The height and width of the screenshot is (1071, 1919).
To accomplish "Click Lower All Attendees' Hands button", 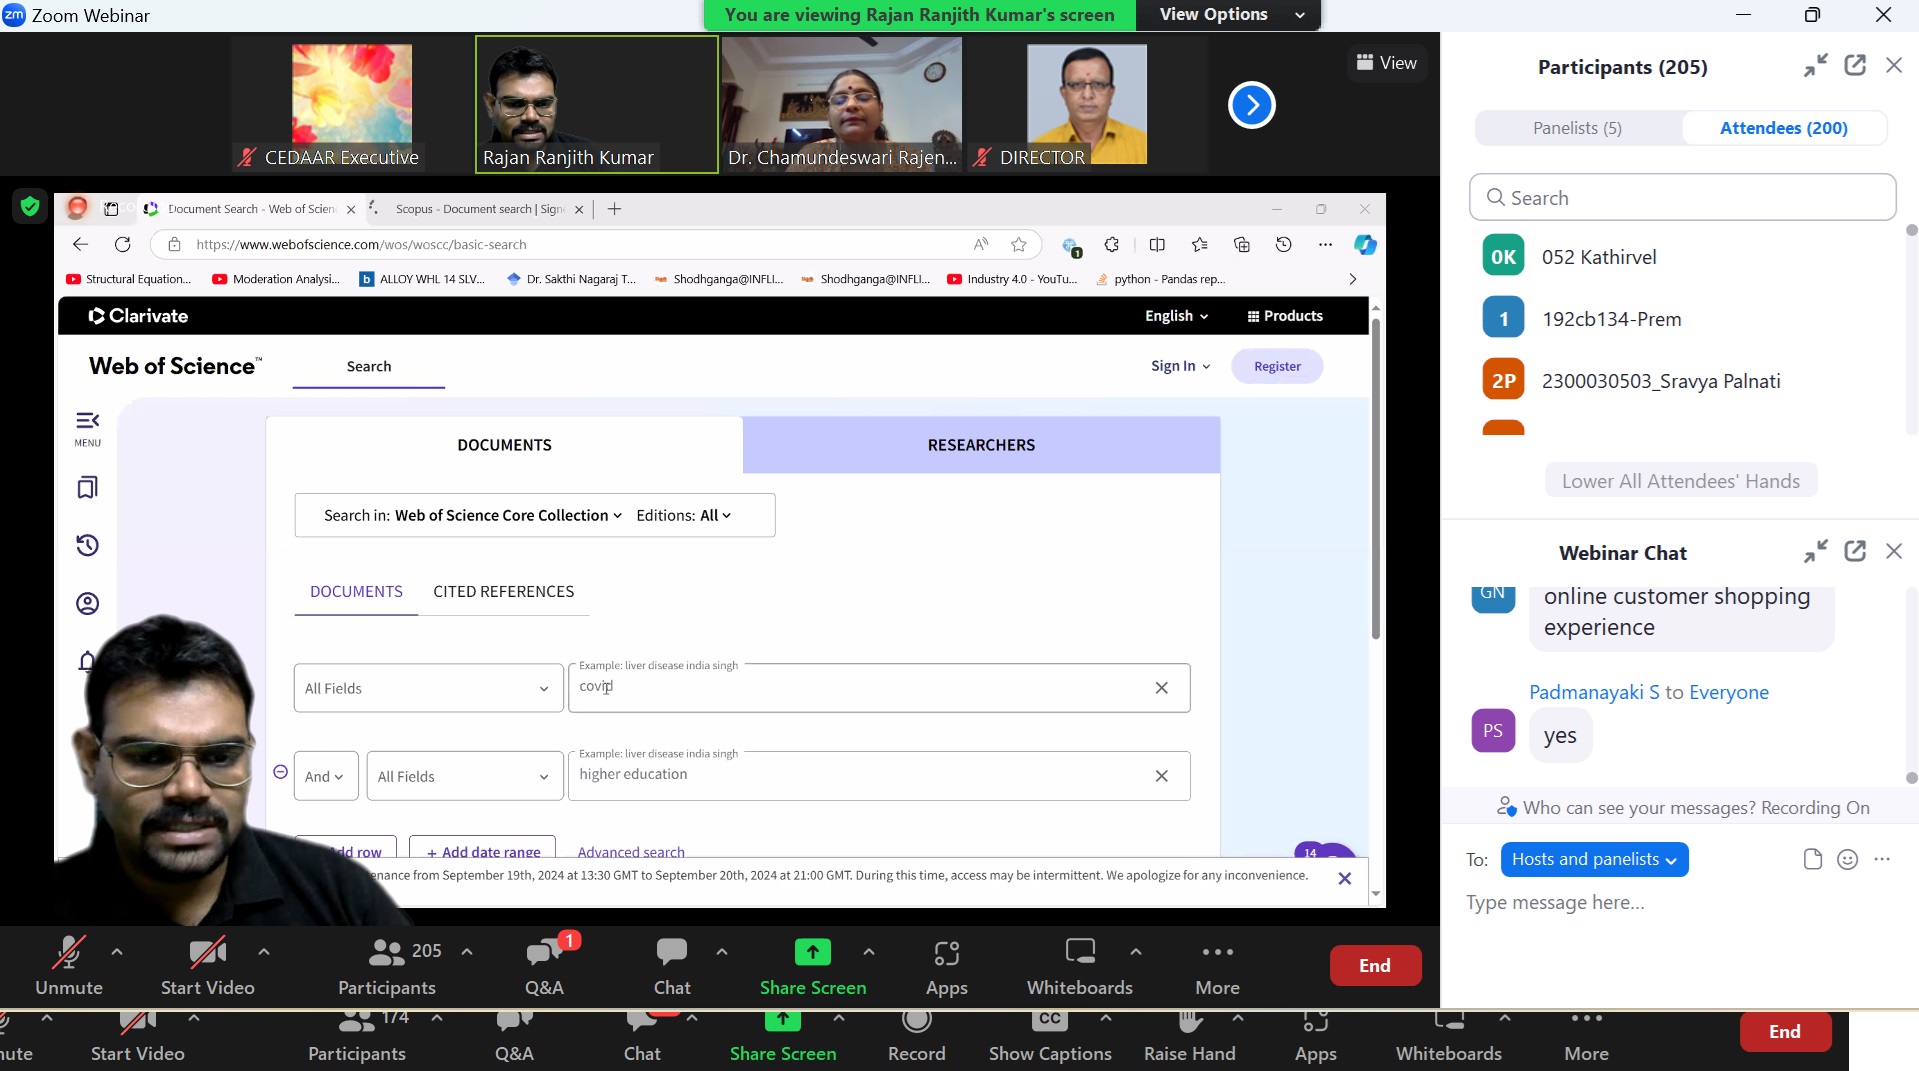I will (1680, 481).
